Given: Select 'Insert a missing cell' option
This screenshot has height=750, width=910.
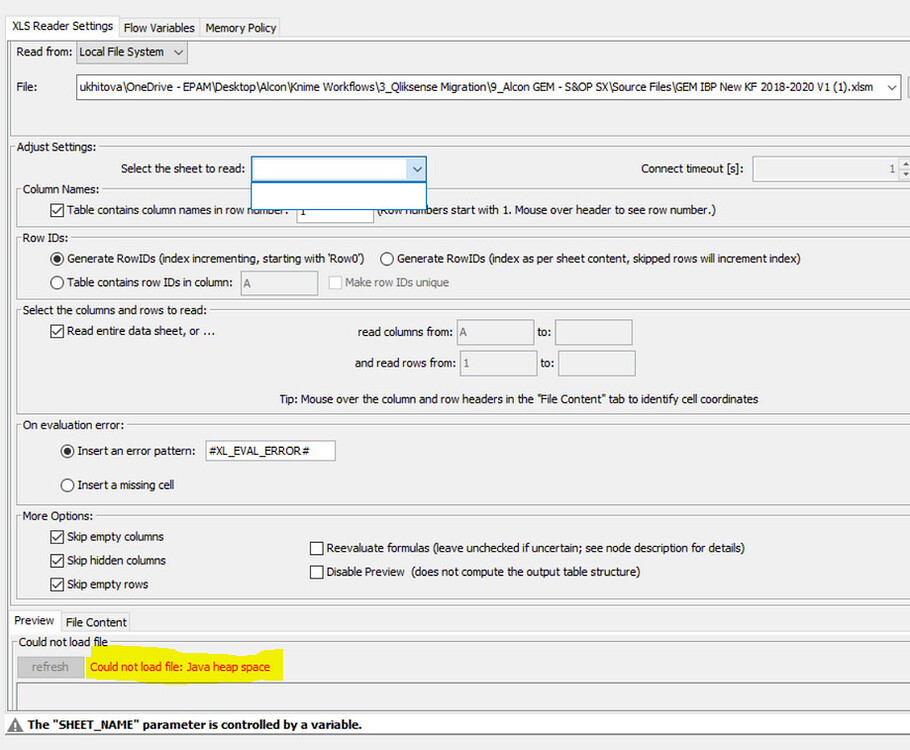Looking at the screenshot, I should pos(67,485).
